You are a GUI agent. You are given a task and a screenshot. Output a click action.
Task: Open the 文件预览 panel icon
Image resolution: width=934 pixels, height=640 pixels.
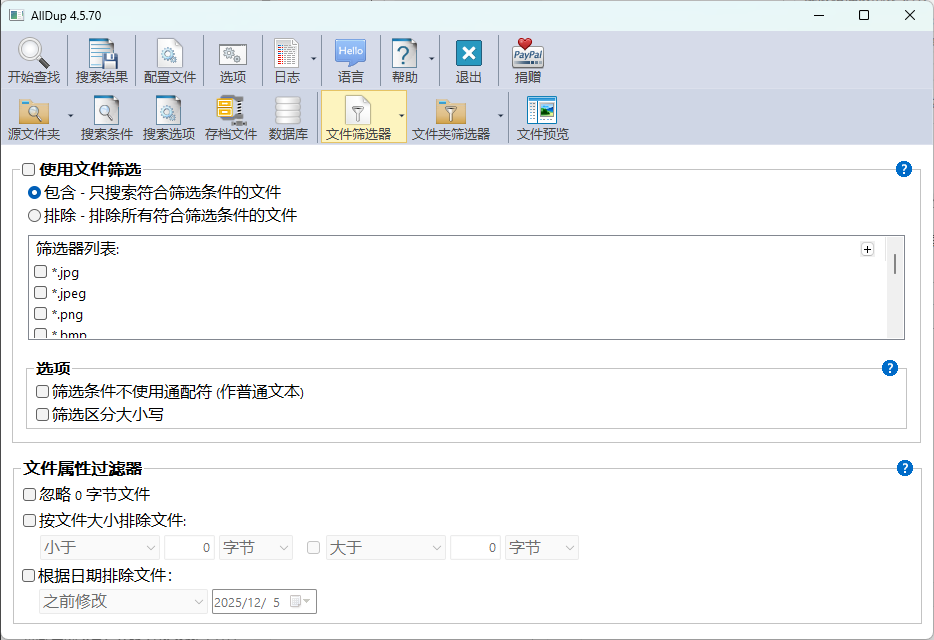pos(542,111)
